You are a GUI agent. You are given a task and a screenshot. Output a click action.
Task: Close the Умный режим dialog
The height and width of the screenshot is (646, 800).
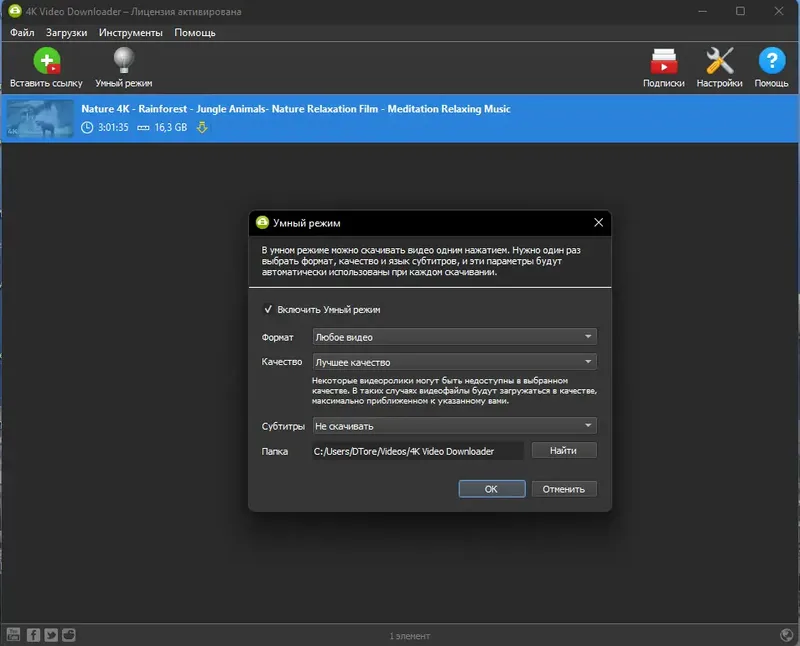point(598,222)
